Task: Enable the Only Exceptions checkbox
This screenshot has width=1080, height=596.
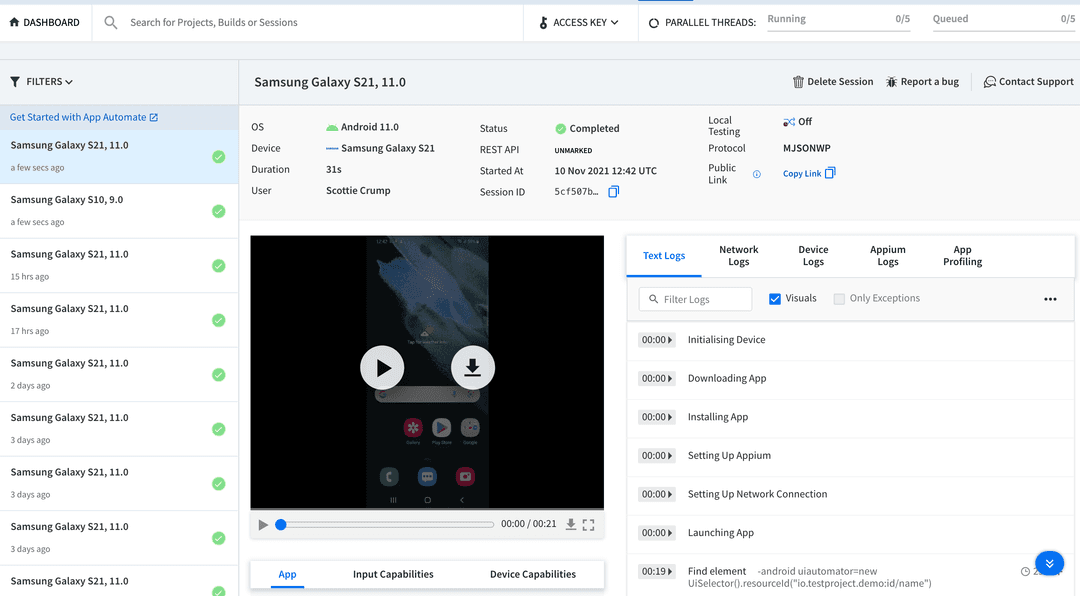Action: tap(839, 298)
